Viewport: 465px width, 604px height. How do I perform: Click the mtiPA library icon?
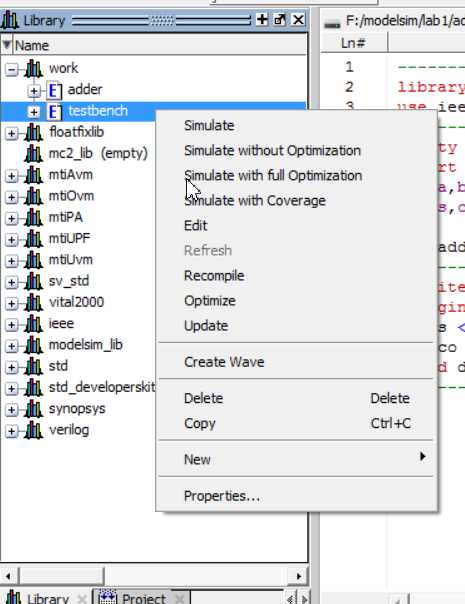coord(34,218)
